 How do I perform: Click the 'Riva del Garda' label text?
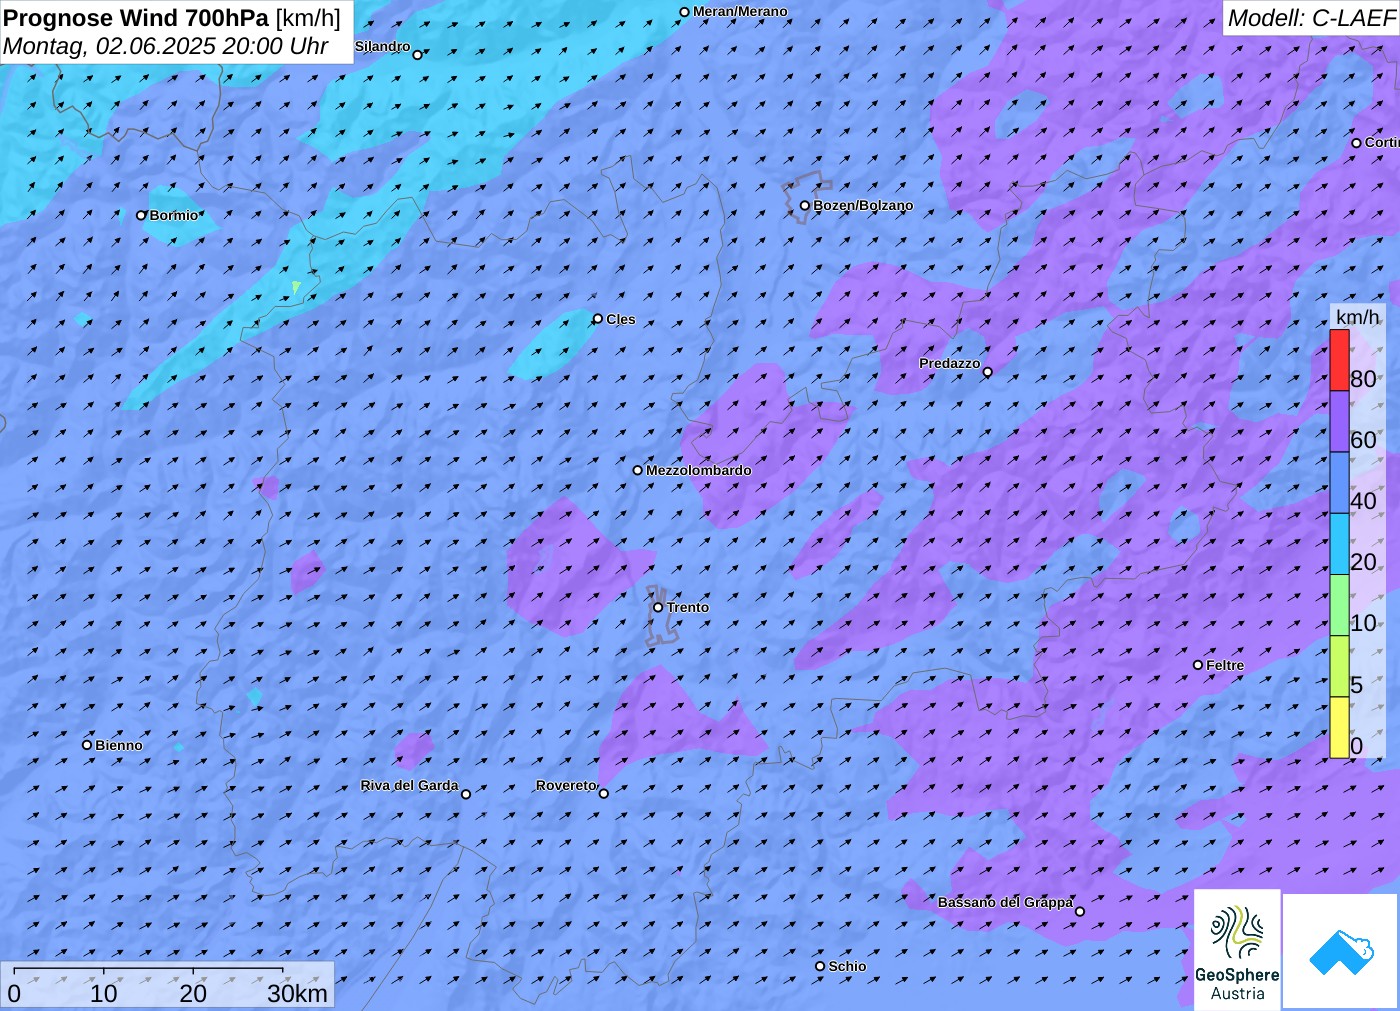pyautogui.click(x=410, y=785)
